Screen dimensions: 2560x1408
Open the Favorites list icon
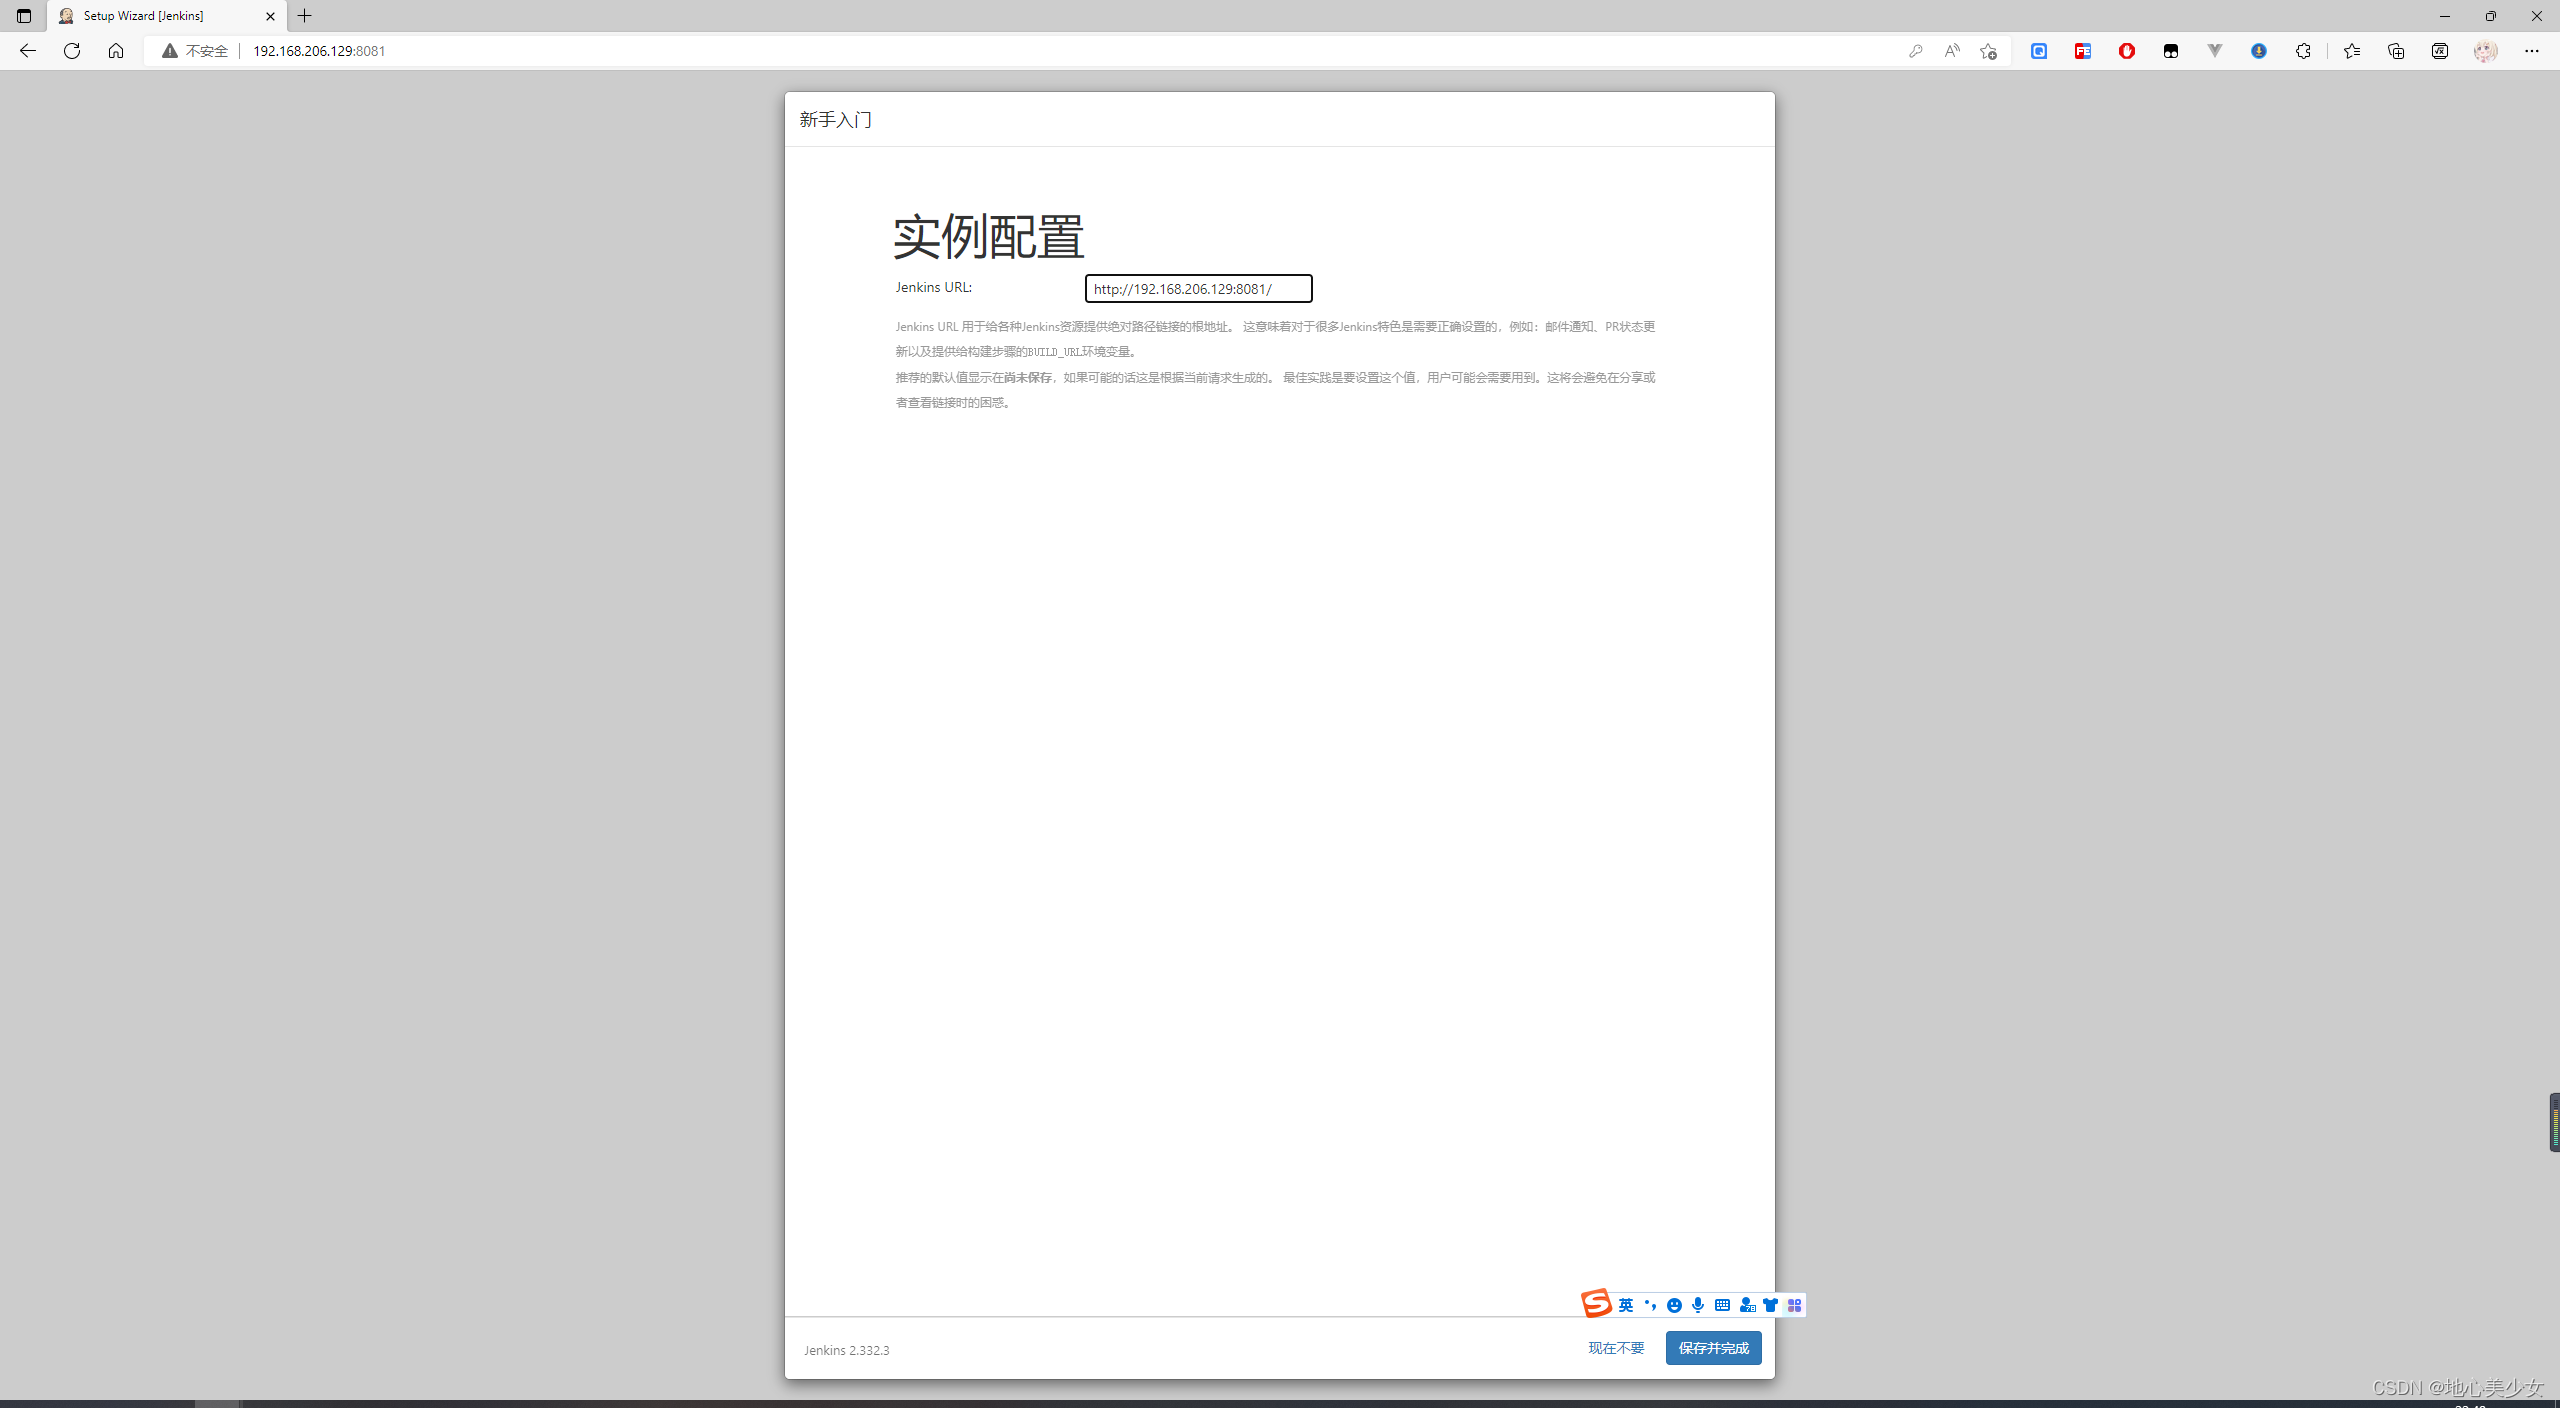[2352, 51]
